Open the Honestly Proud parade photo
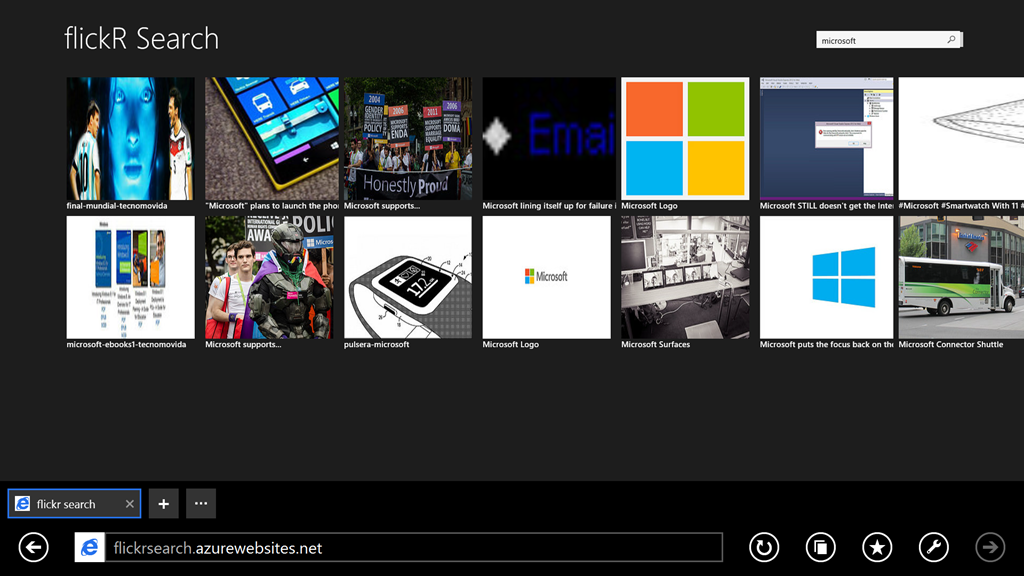This screenshot has height=576, width=1024. tap(408, 138)
